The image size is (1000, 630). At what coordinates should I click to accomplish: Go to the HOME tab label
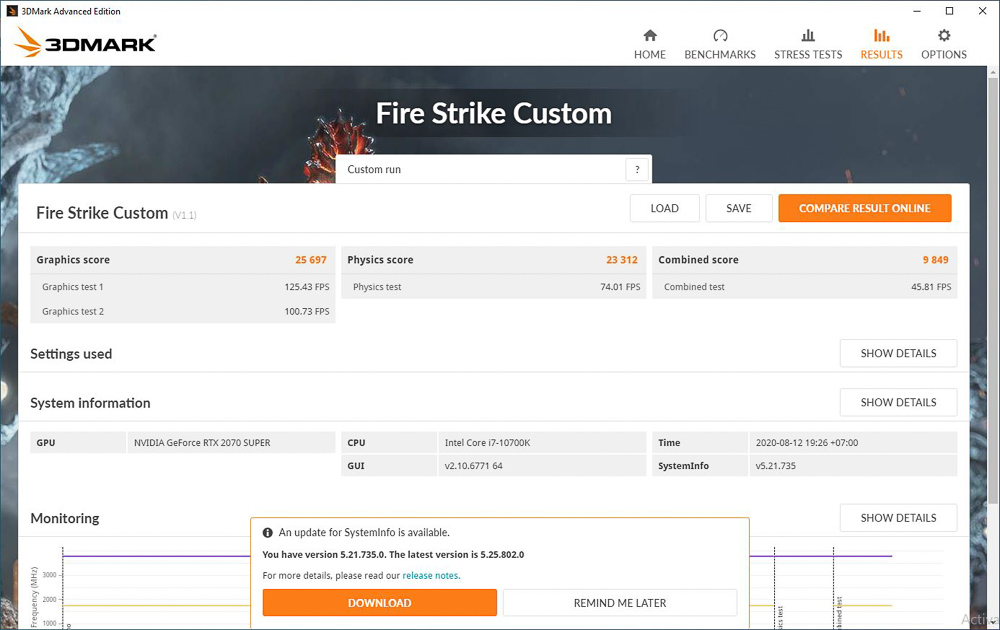(x=650, y=55)
